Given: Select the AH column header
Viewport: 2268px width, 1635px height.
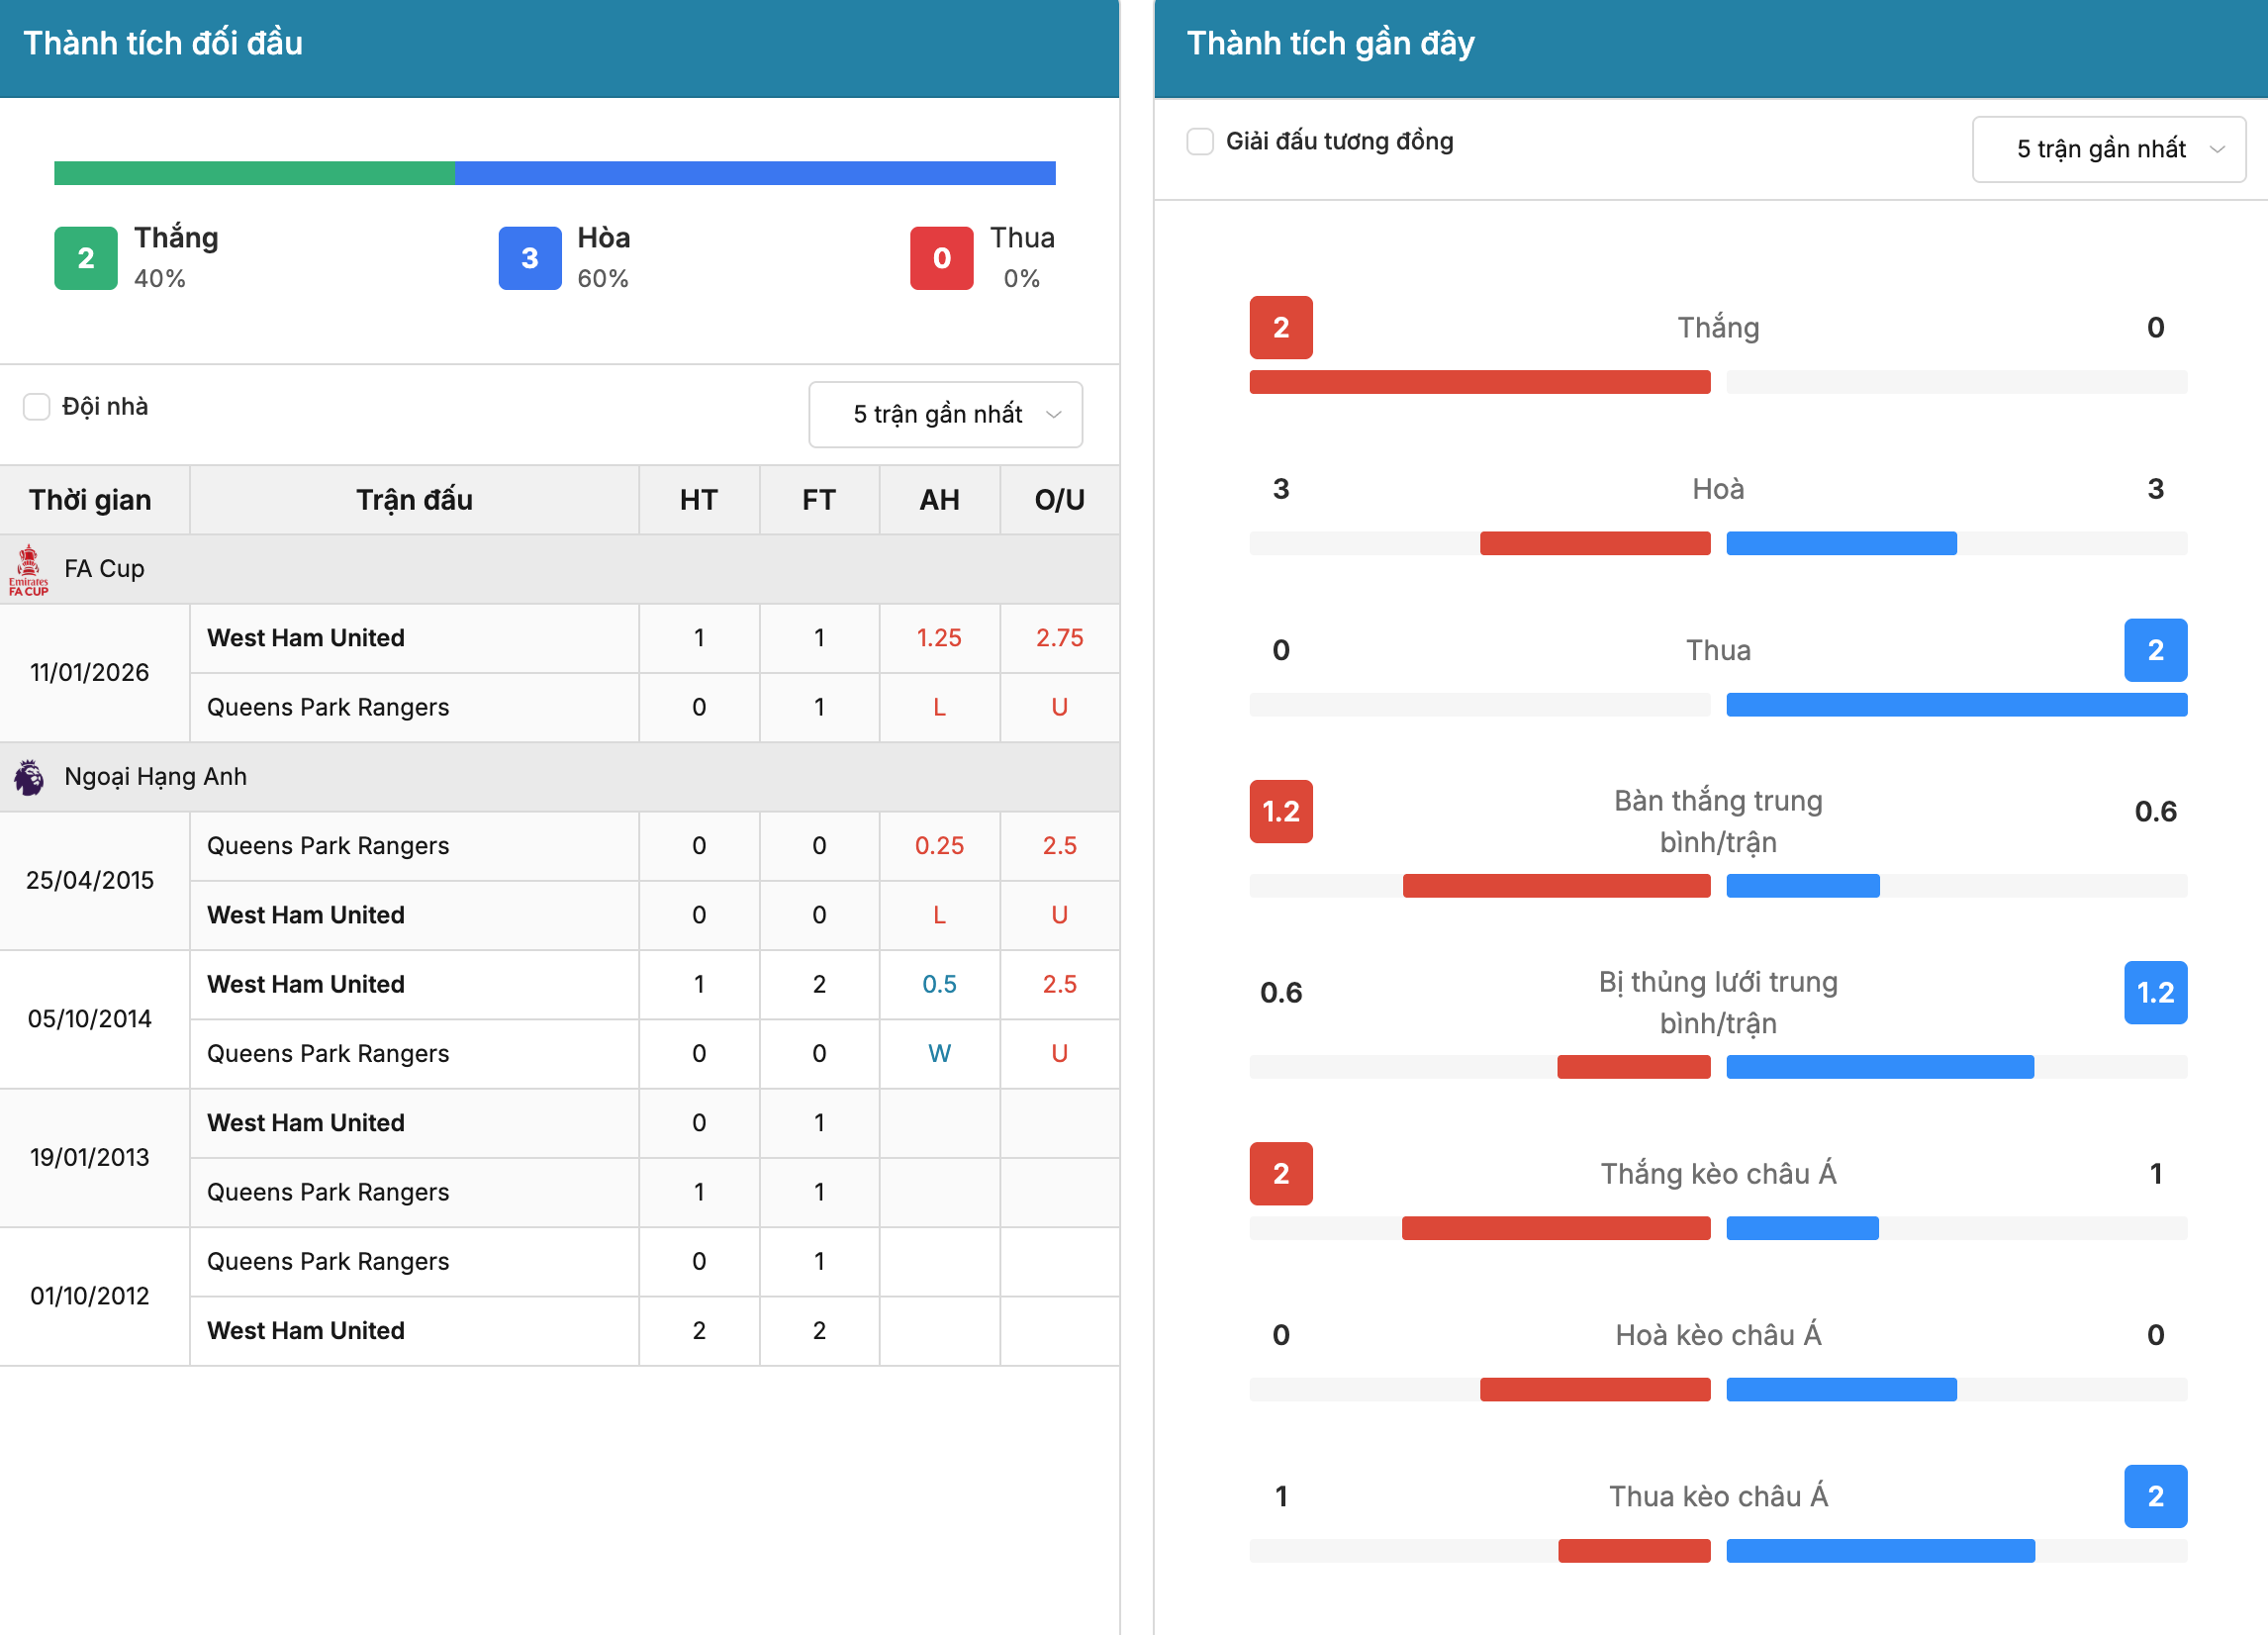Looking at the screenshot, I should point(939,500).
